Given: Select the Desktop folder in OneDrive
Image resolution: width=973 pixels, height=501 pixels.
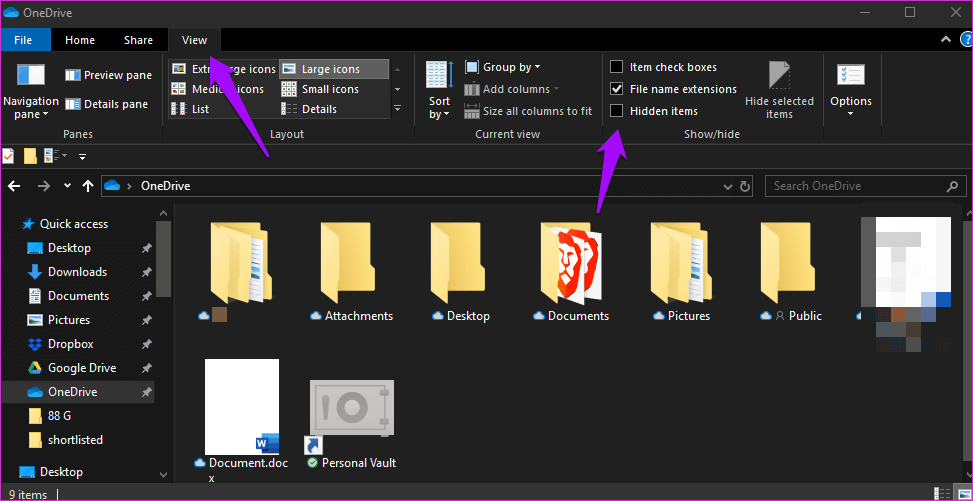Looking at the screenshot, I should click(461, 271).
